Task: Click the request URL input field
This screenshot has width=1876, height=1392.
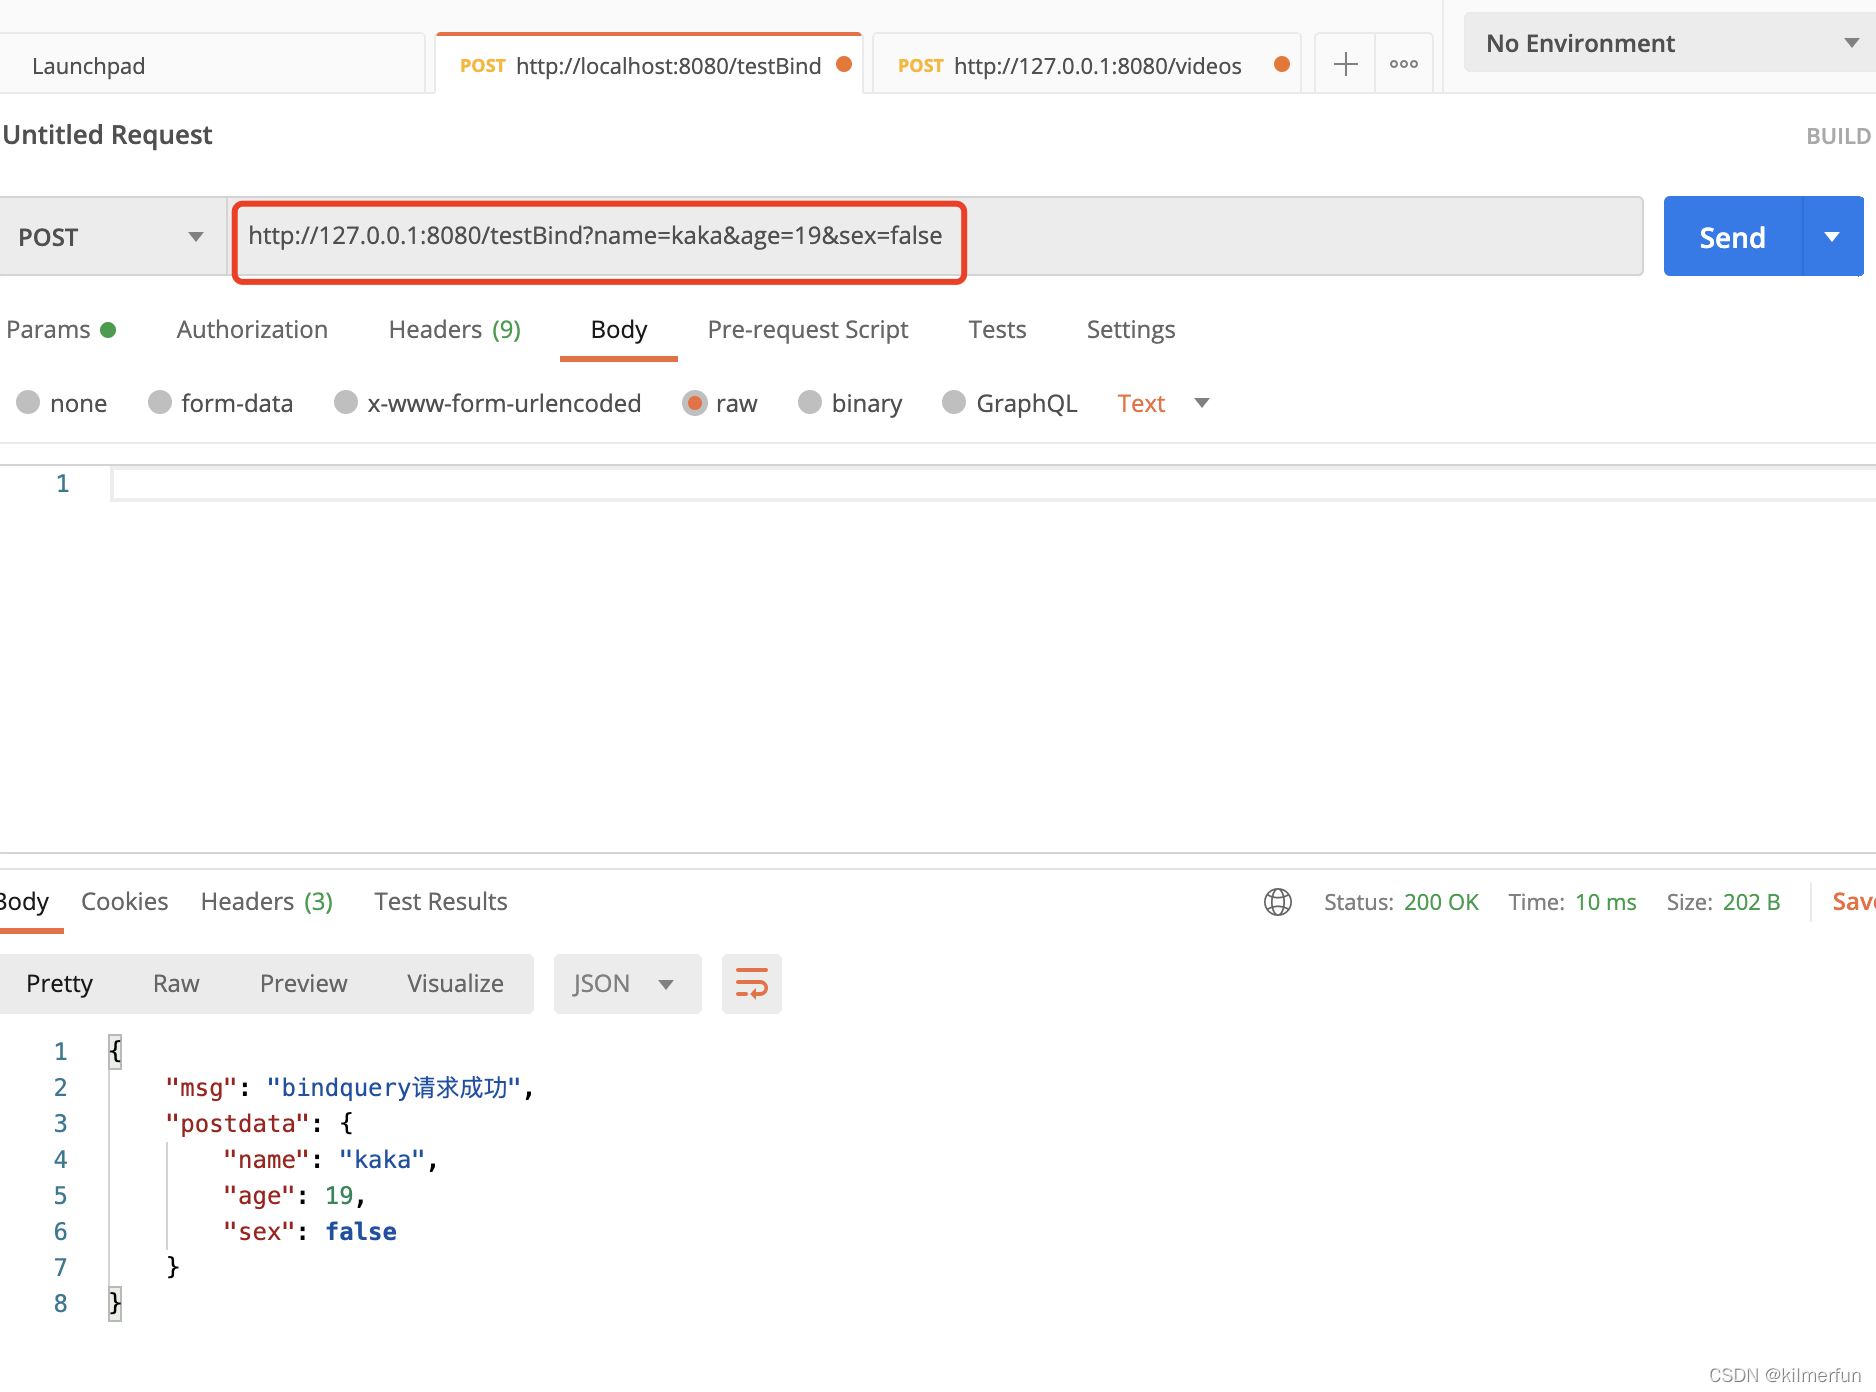Action: pyautogui.click(x=936, y=236)
